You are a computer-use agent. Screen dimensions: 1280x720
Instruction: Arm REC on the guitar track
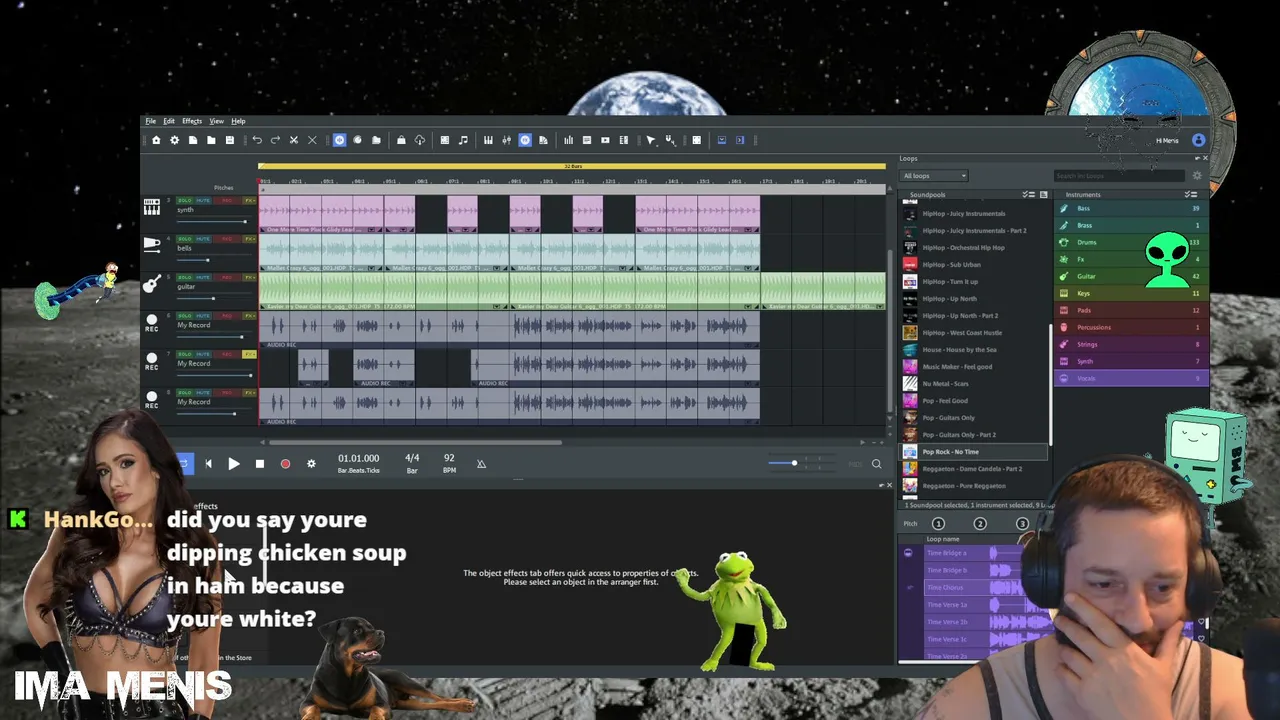click(x=226, y=277)
